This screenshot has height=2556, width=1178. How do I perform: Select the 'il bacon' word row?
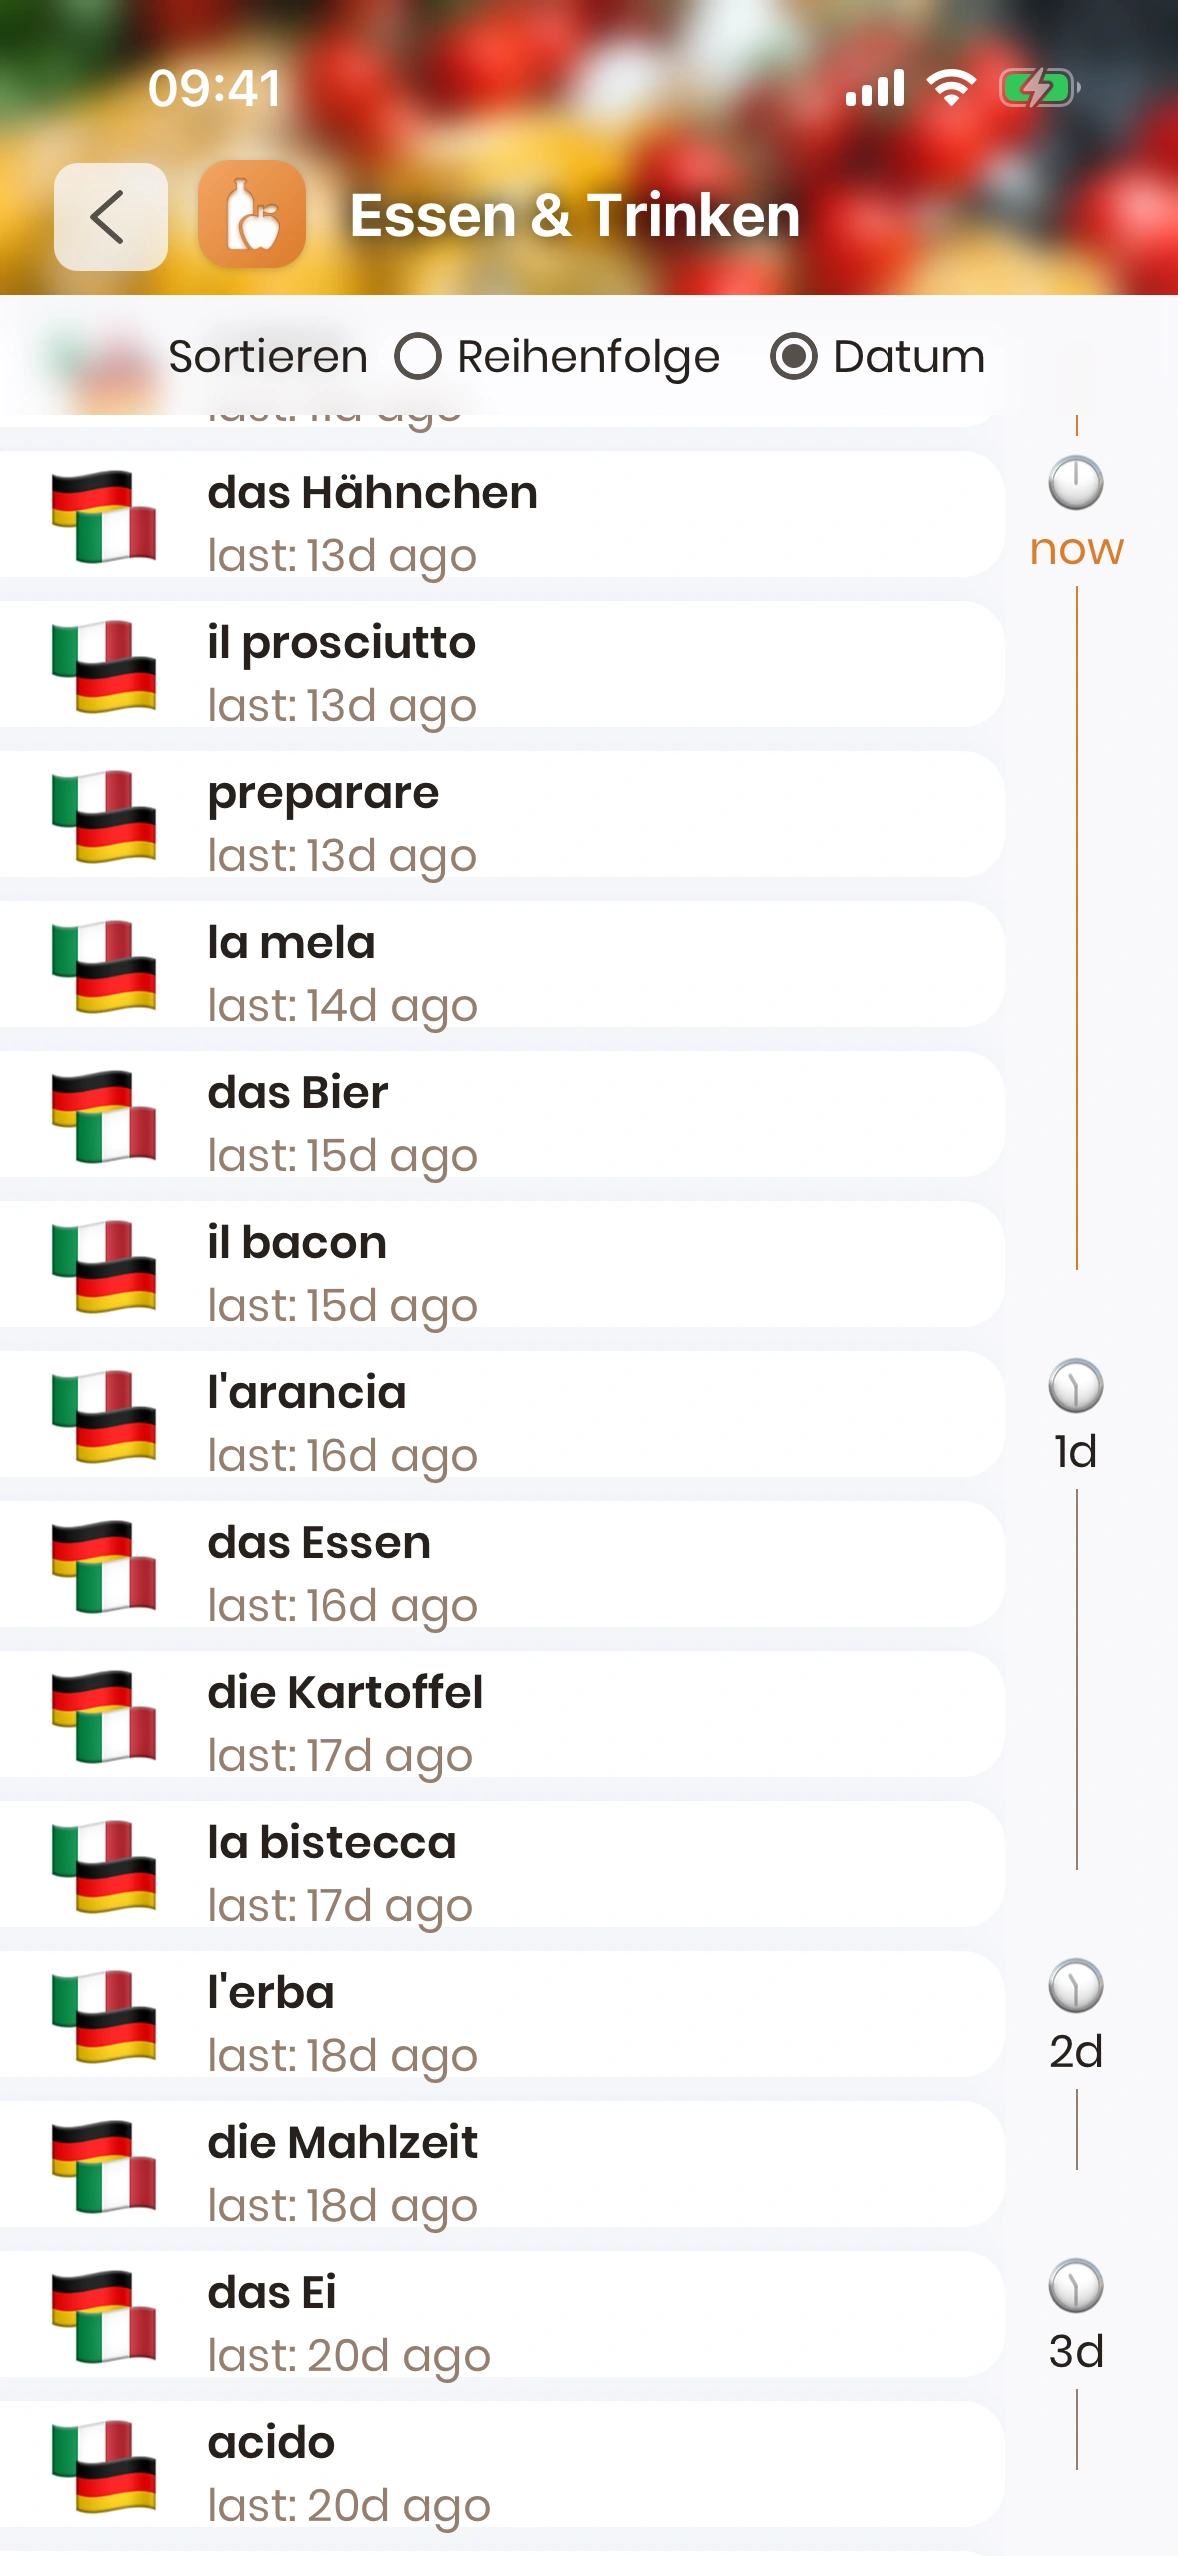[x=500, y=1266]
